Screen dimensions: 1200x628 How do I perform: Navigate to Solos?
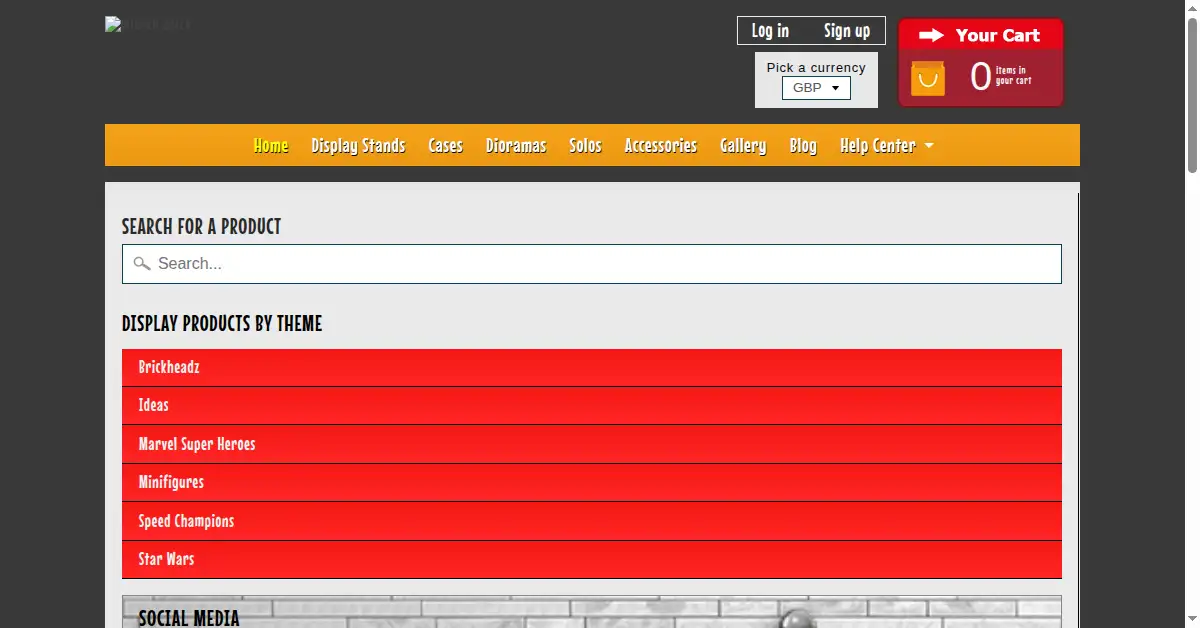[586, 146]
